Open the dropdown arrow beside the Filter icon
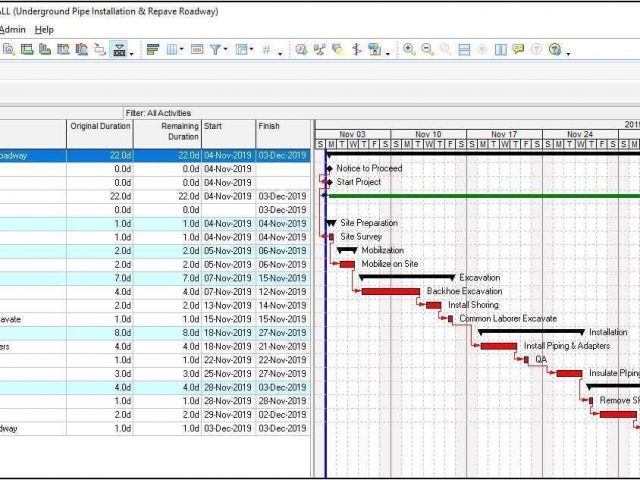The height and width of the screenshot is (480, 640). pyautogui.click(x=226, y=50)
